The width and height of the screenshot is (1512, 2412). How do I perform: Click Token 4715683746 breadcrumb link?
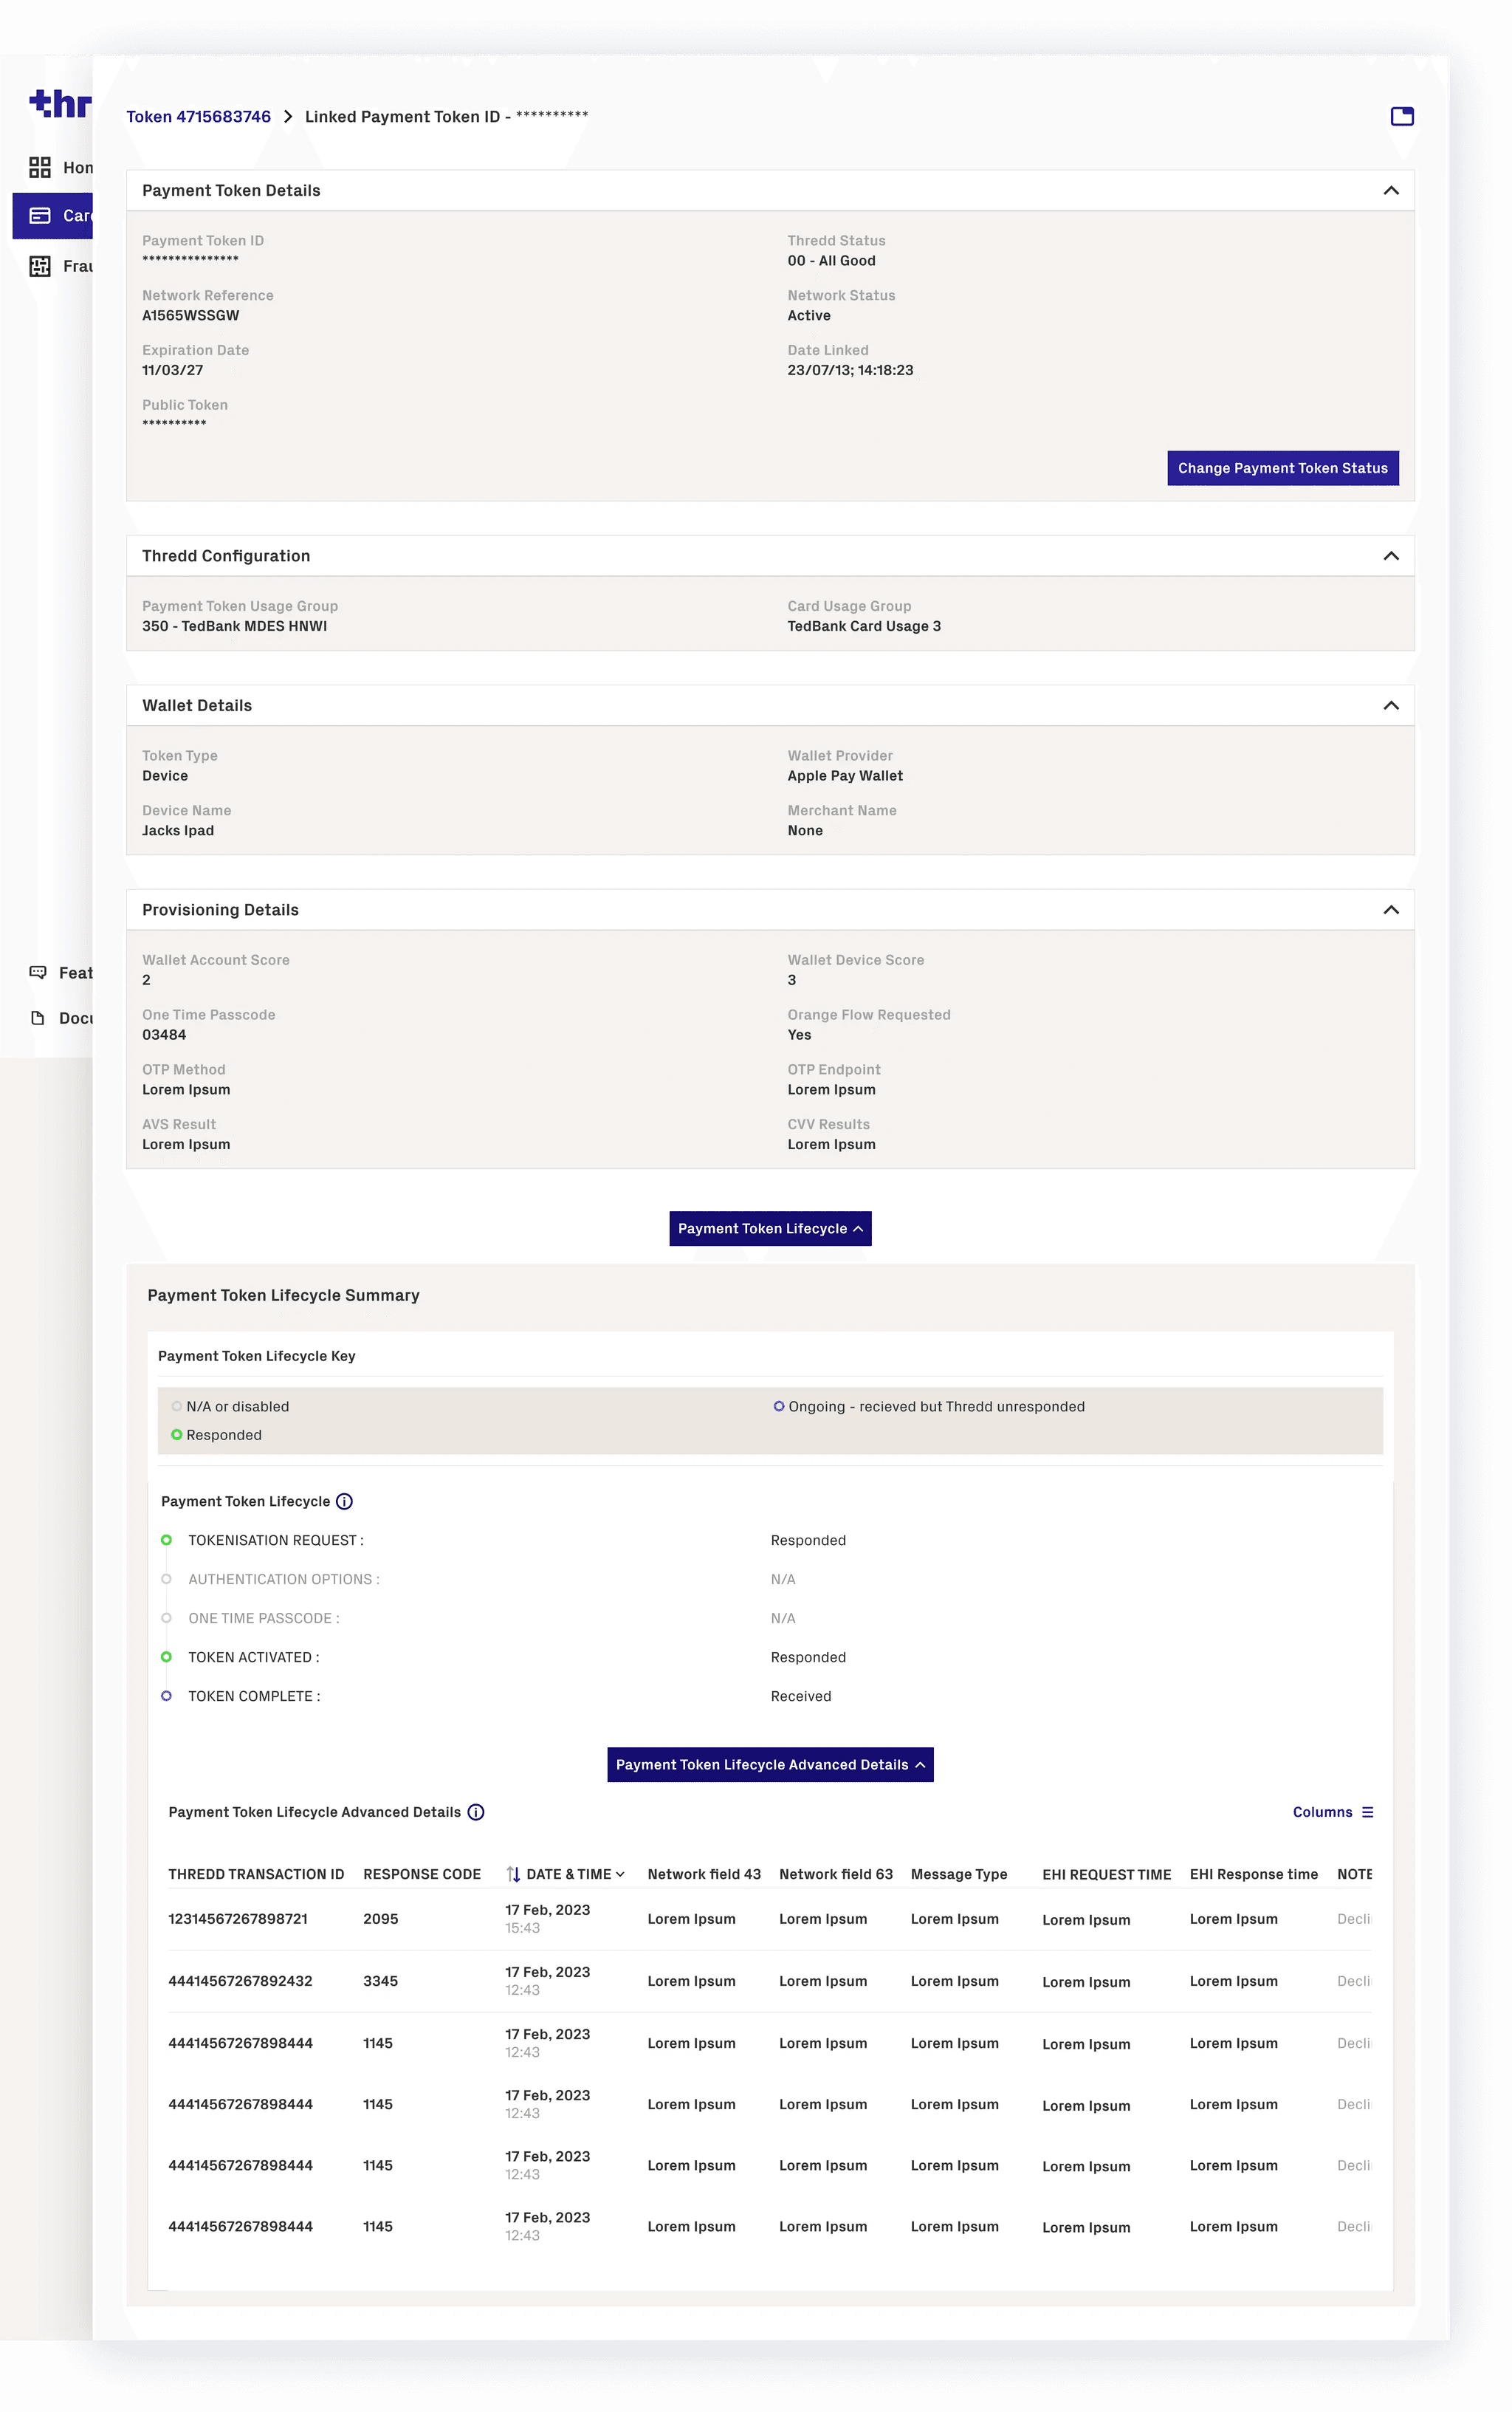tap(198, 117)
